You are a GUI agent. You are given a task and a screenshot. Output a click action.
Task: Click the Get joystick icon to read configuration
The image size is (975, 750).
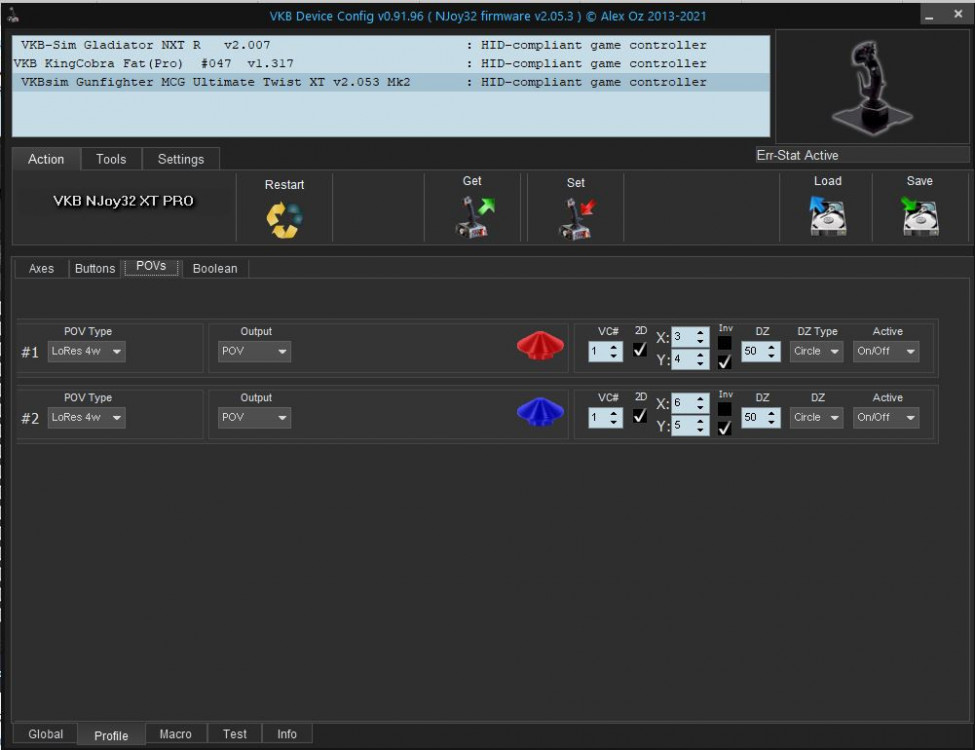(x=471, y=214)
